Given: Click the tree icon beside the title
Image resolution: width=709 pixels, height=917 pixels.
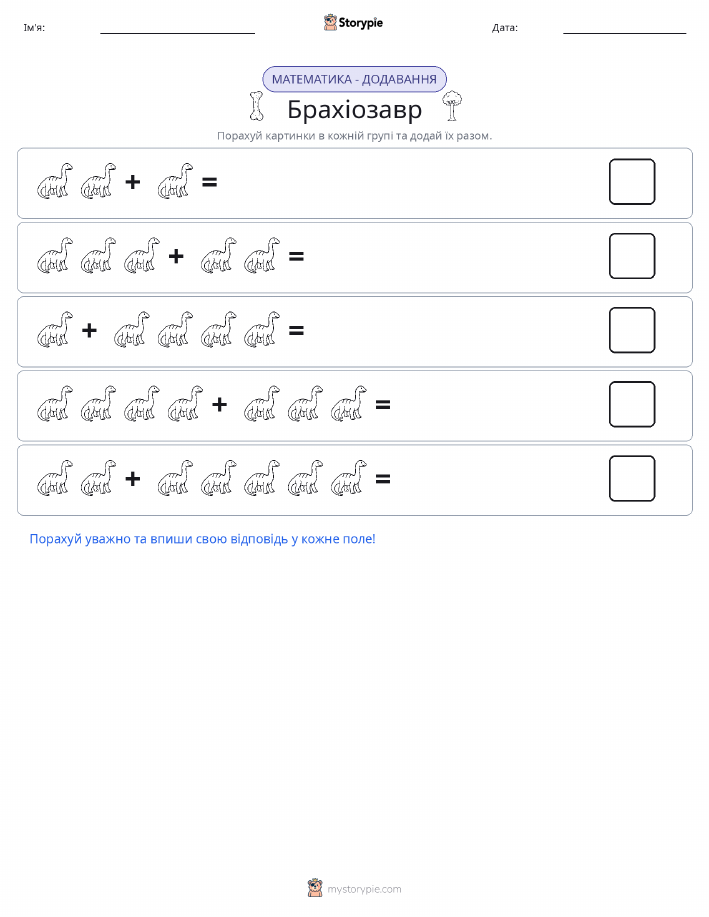Looking at the screenshot, I should tap(452, 106).
